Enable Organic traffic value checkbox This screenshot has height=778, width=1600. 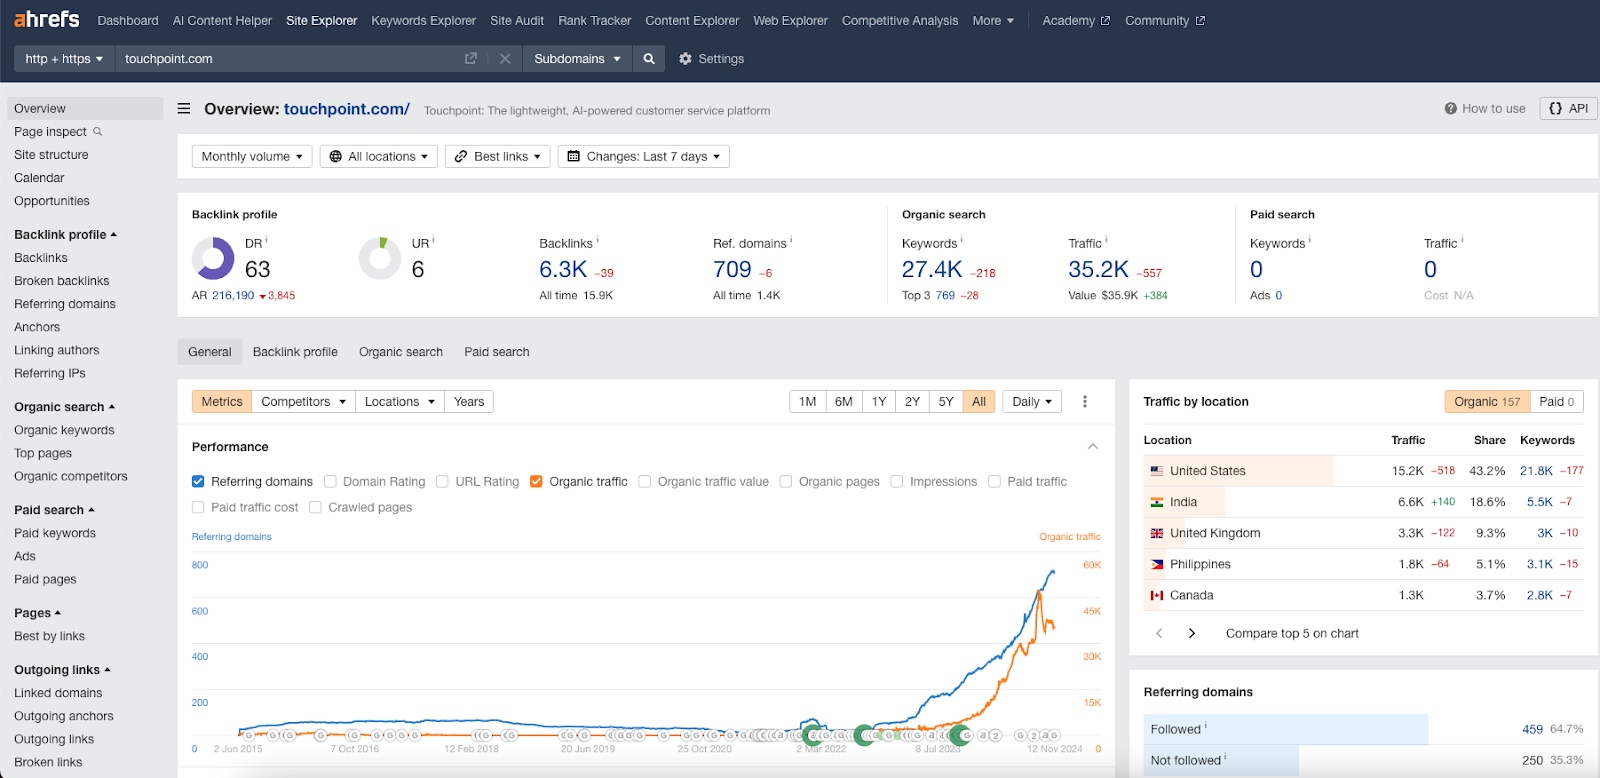644,481
